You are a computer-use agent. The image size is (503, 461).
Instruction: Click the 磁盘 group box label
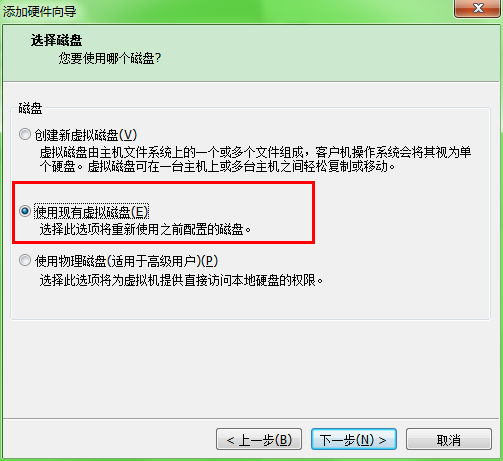pos(30,108)
